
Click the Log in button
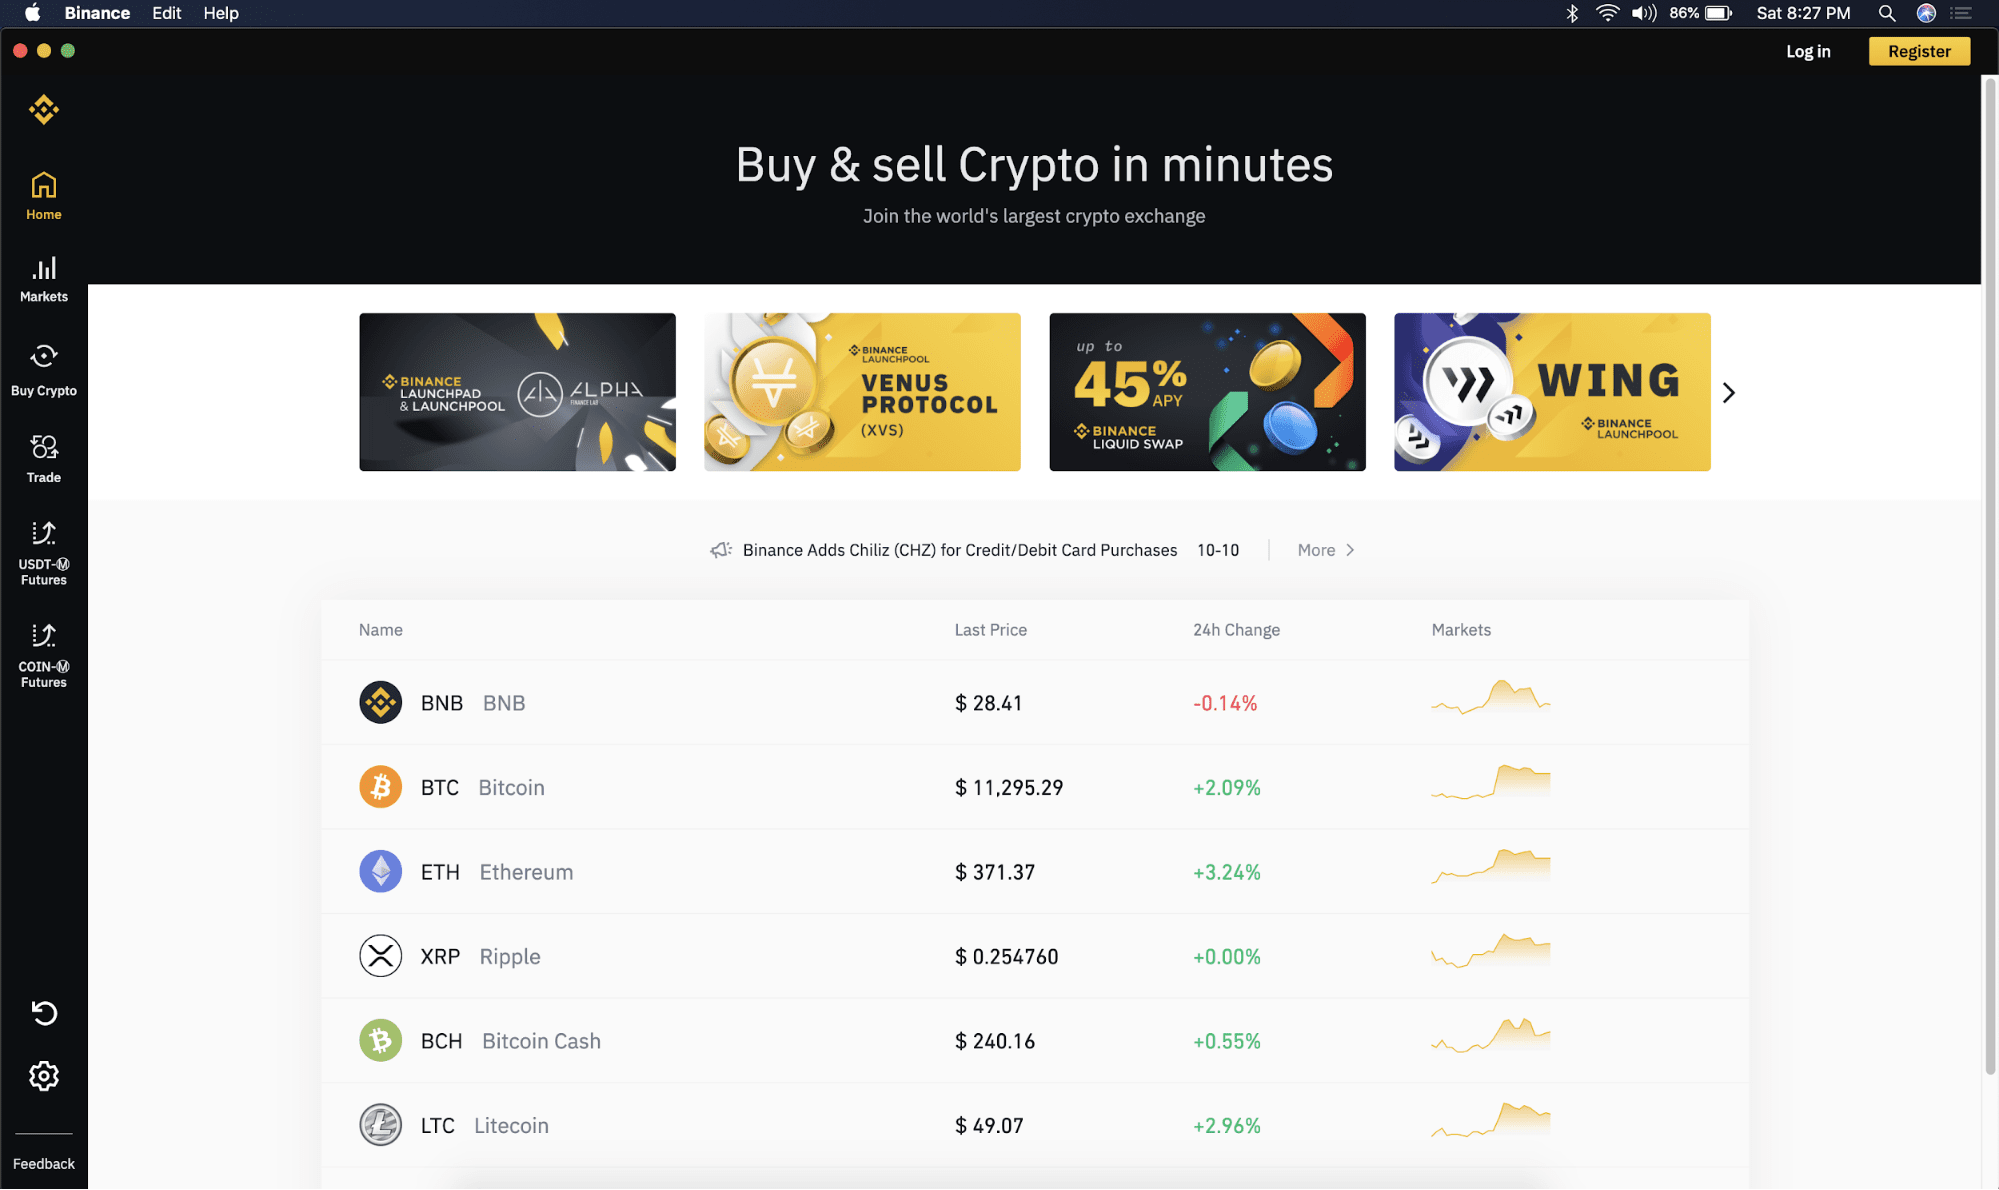[1808, 50]
